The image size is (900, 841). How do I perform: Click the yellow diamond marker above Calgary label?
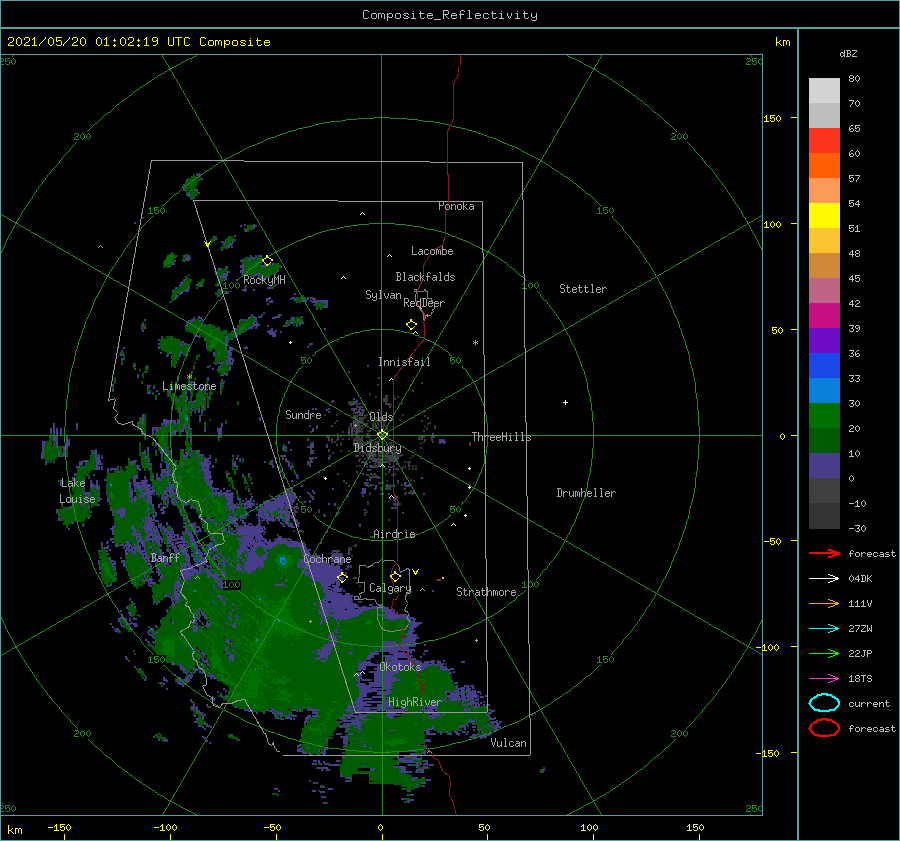[x=395, y=576]
